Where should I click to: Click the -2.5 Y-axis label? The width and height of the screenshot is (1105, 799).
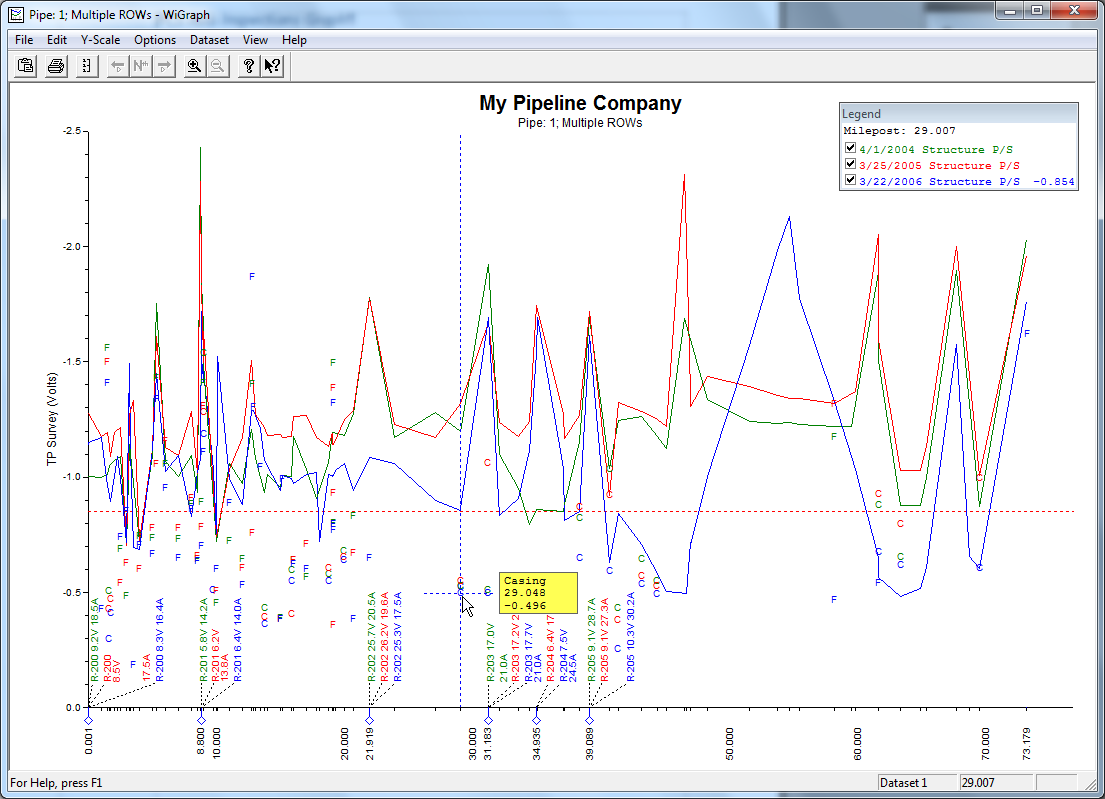pyautogui.click(x=71, y=131)
